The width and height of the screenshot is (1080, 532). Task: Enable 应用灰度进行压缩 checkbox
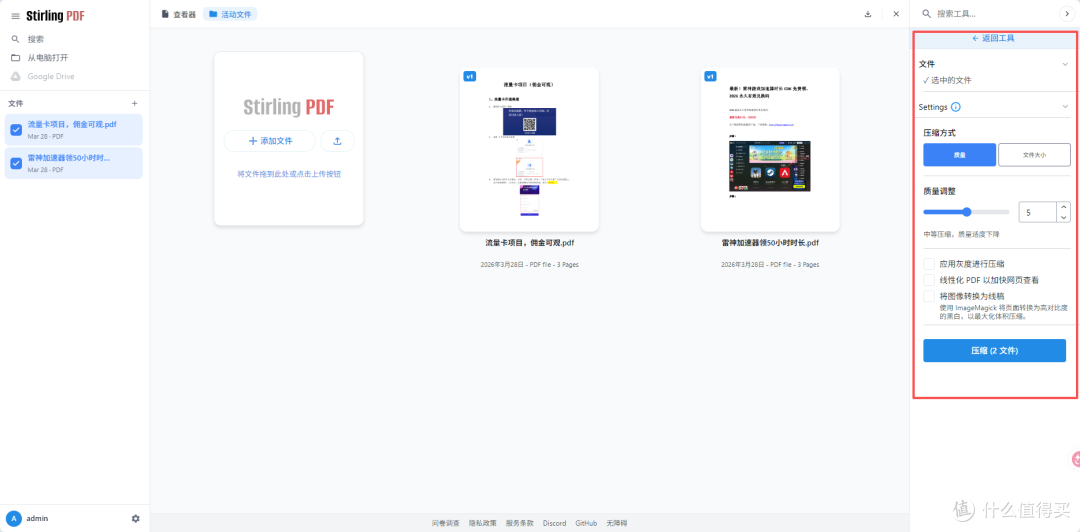pyautogui.click(x=929, y=263)
